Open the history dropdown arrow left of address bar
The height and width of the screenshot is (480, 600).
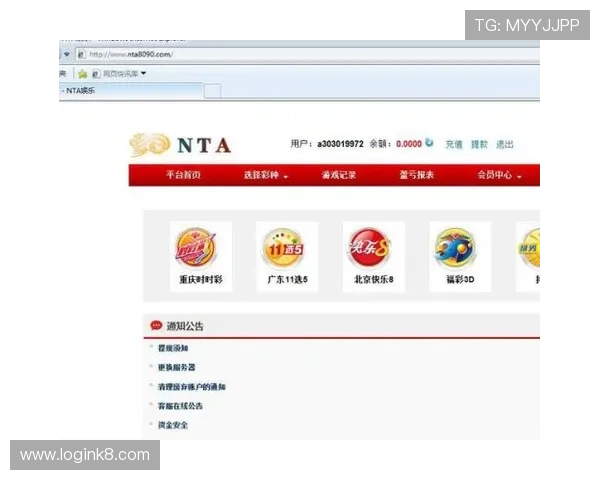click(67, 54)
